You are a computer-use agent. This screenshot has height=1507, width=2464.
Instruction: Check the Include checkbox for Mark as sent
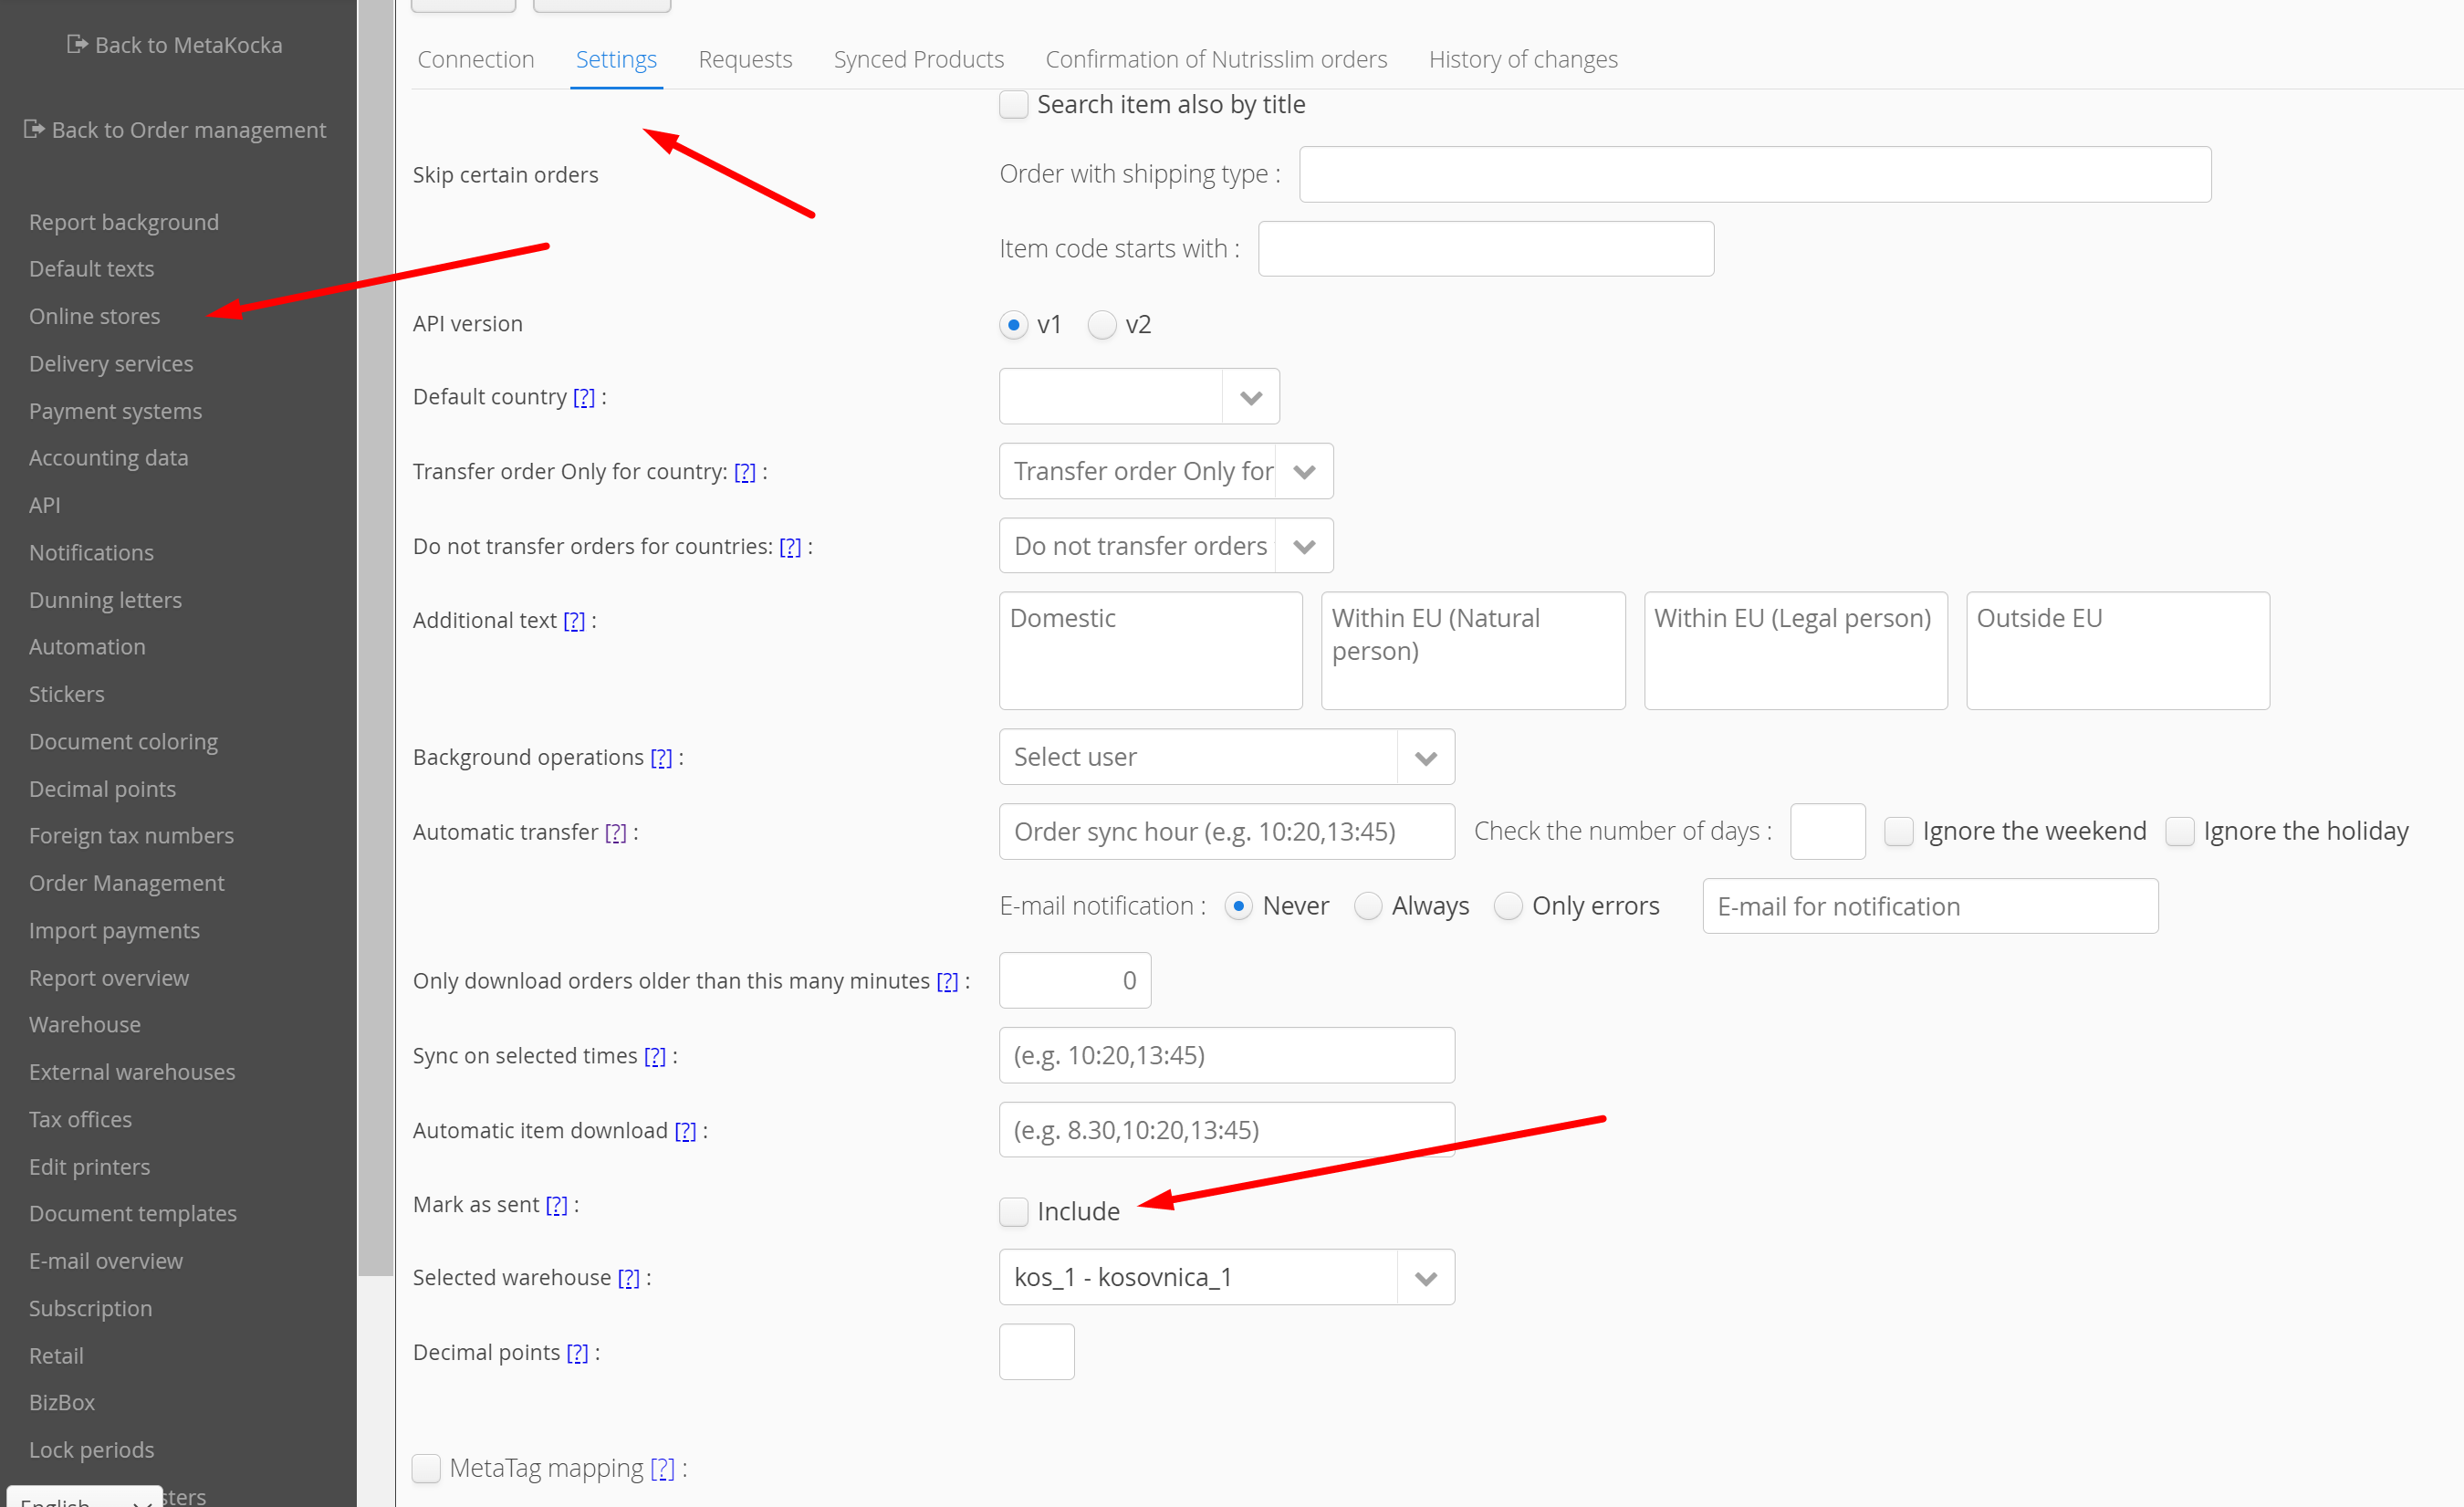pyautogui.click(x=1014, y=1211)
